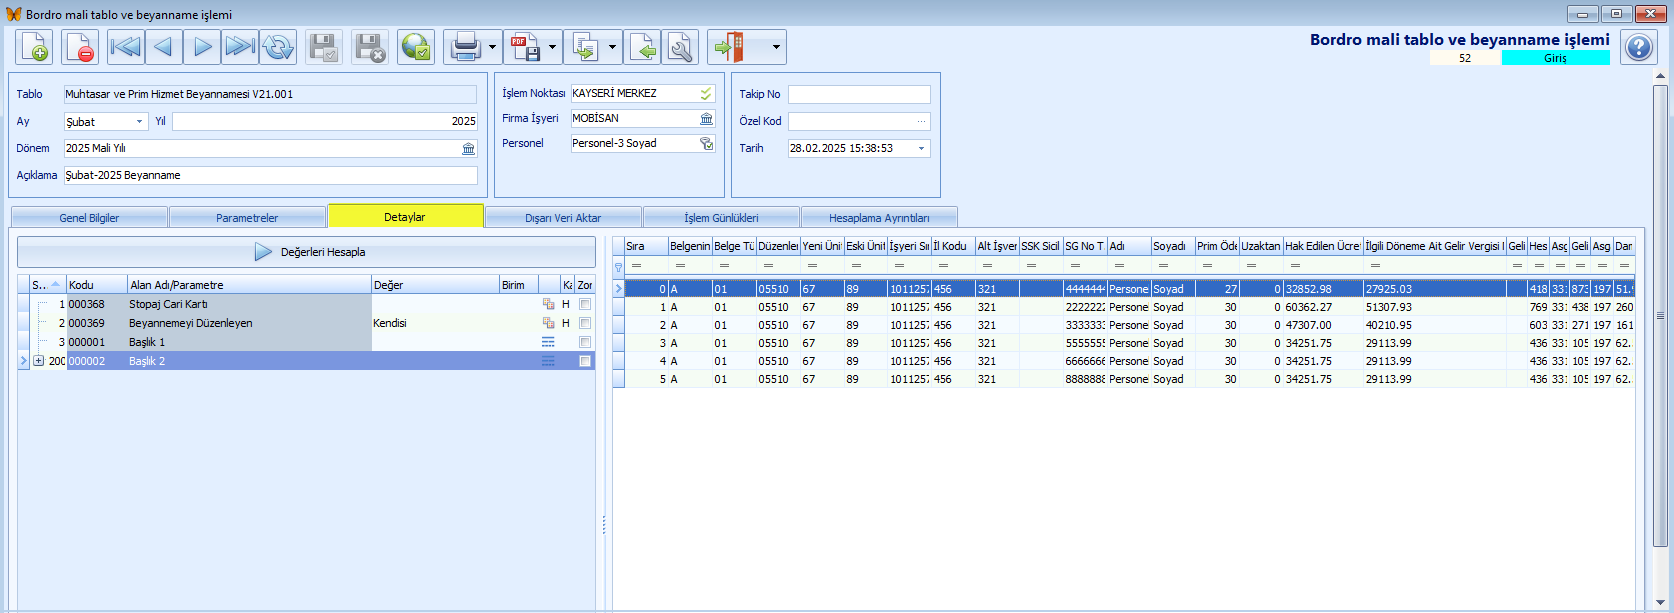Image resolution: width=1674 pixels, height=613 pixels.
Task: Switch to the Parametreler tab
Action: coord(247,217)
